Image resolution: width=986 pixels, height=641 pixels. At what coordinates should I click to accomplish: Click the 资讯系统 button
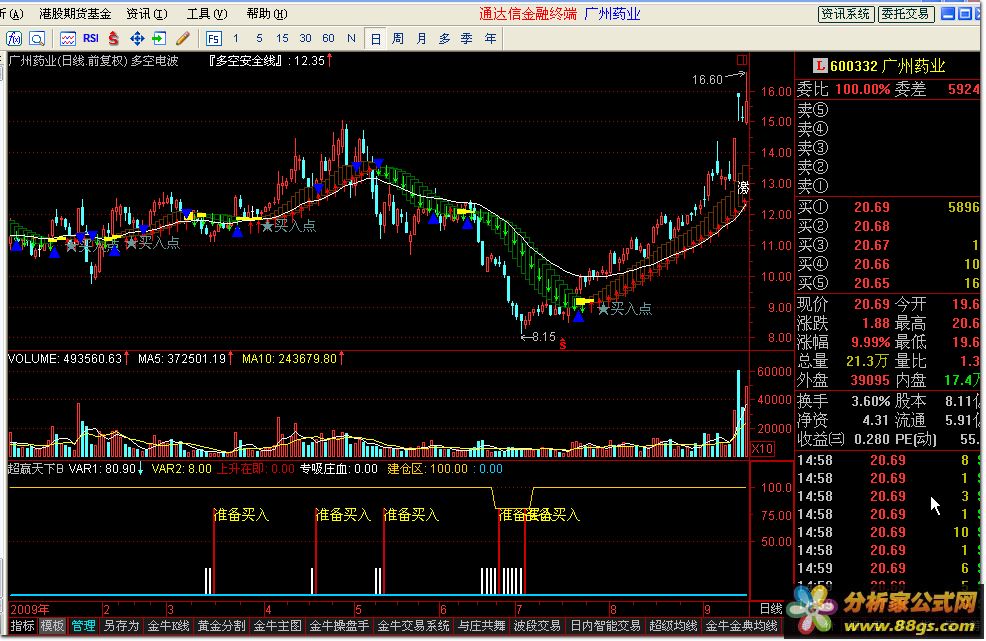click(846, 14)
